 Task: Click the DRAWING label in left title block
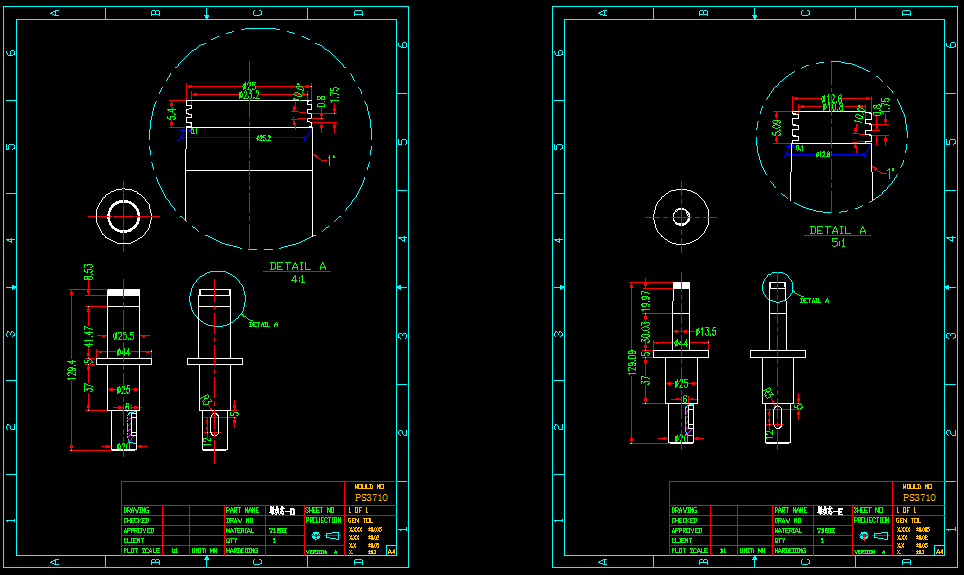click(136, 510)
